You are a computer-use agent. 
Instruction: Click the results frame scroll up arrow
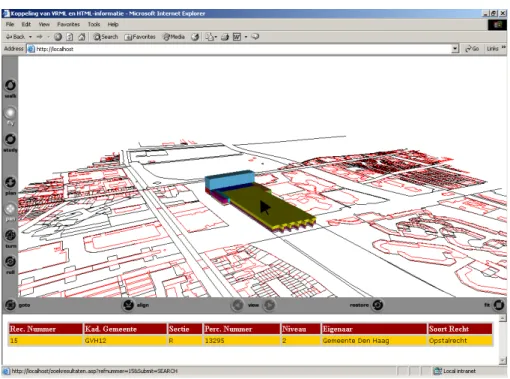pos(503,318)
